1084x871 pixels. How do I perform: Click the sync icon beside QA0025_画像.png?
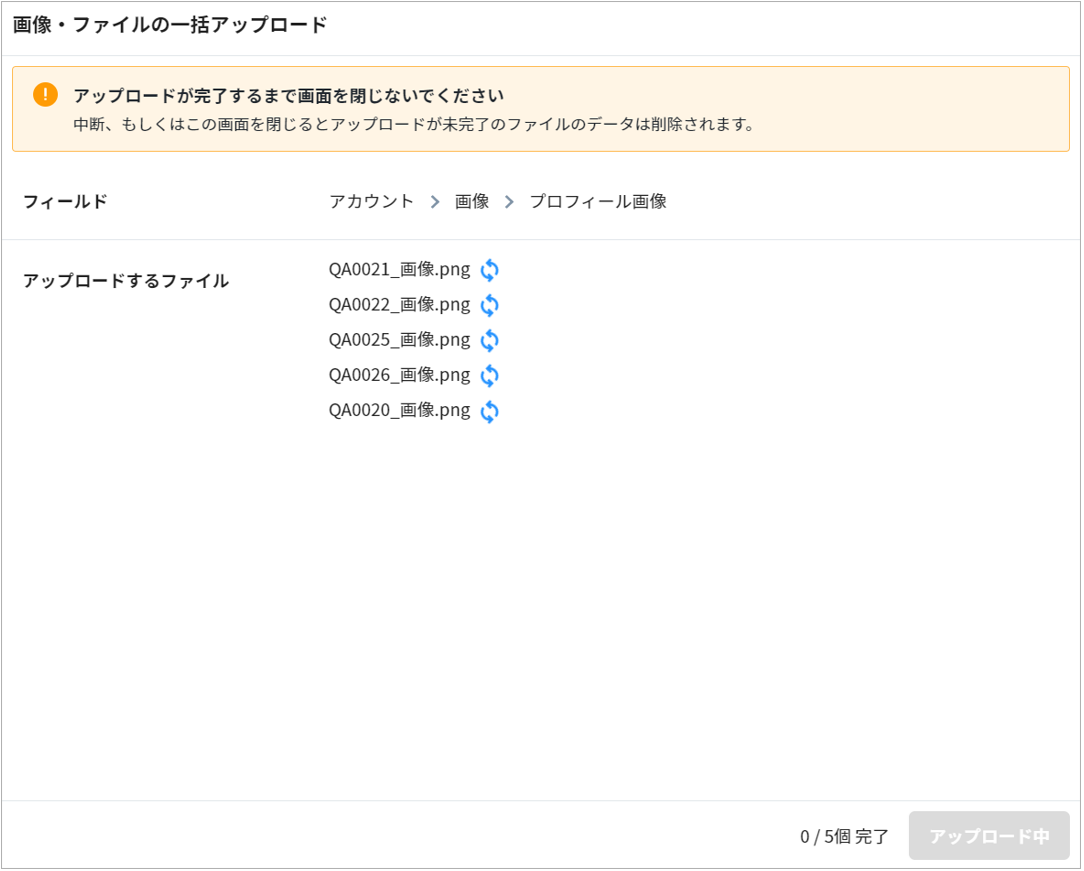489,340
